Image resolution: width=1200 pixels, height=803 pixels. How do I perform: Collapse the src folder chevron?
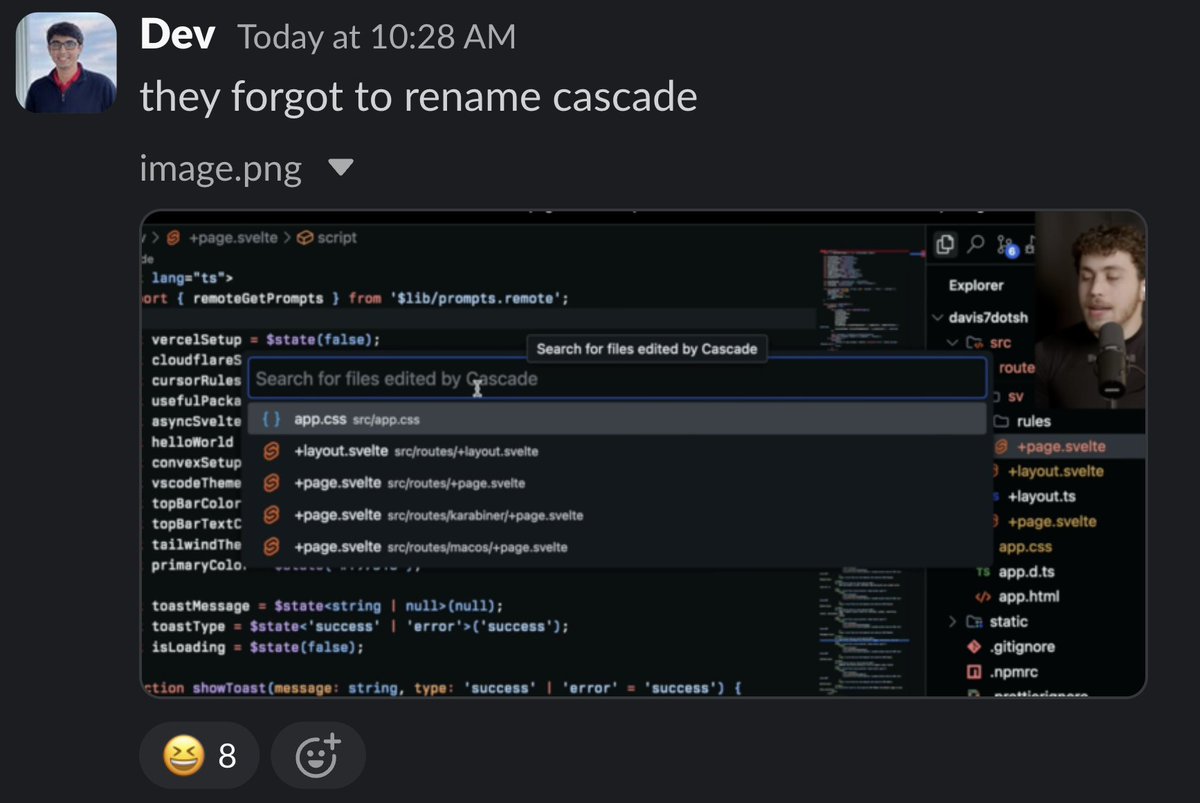(953, 343)
